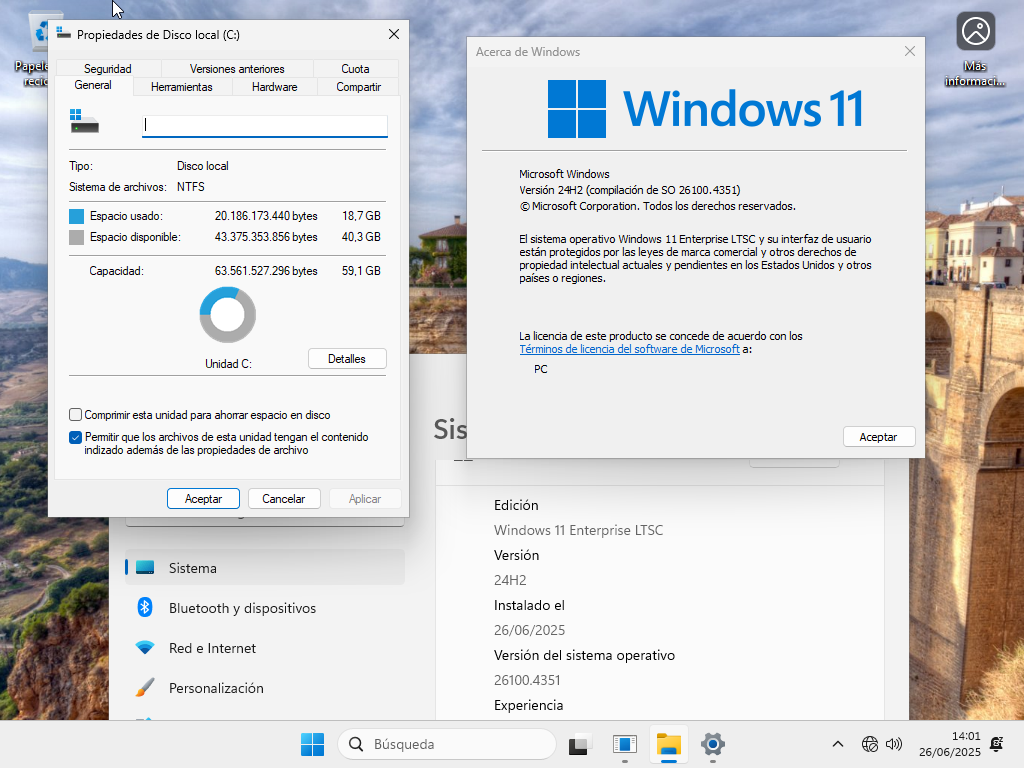Click the drive label text field
The width and height of the screenshot is (1024, 768).
(264, 125)
